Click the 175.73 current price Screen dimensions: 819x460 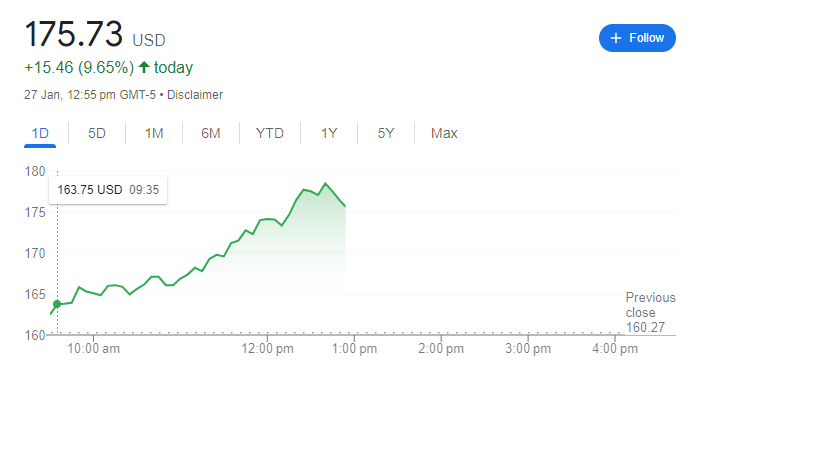pyautogui.click(x=74, y=35)
